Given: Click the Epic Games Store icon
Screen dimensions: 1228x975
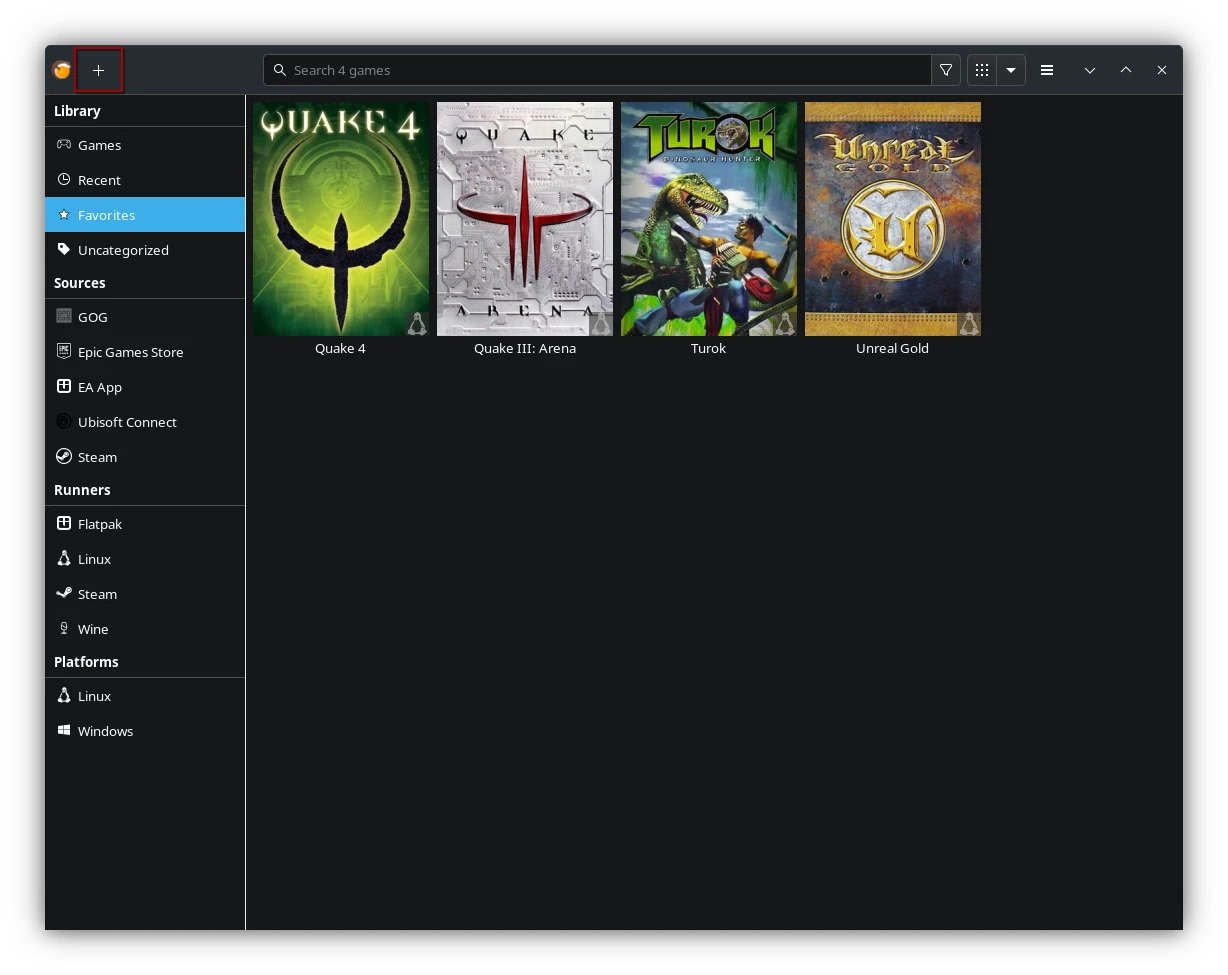Looking at the screenshot, I should tap(63, 351).
